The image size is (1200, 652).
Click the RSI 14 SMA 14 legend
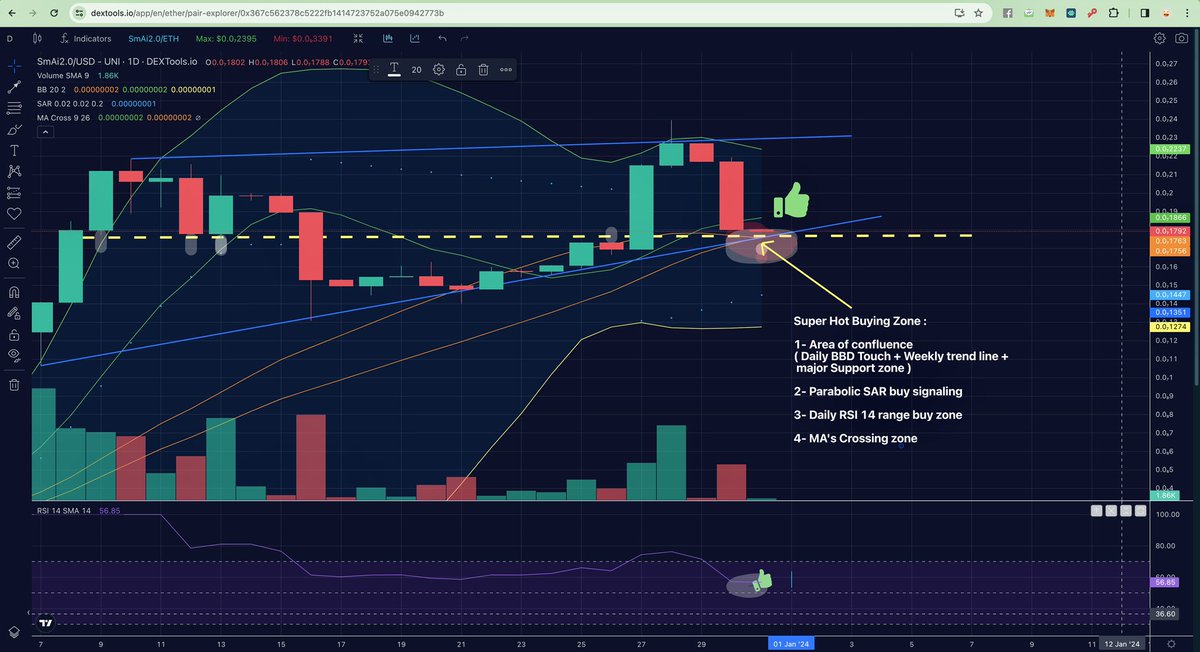(x=62, y=511)
